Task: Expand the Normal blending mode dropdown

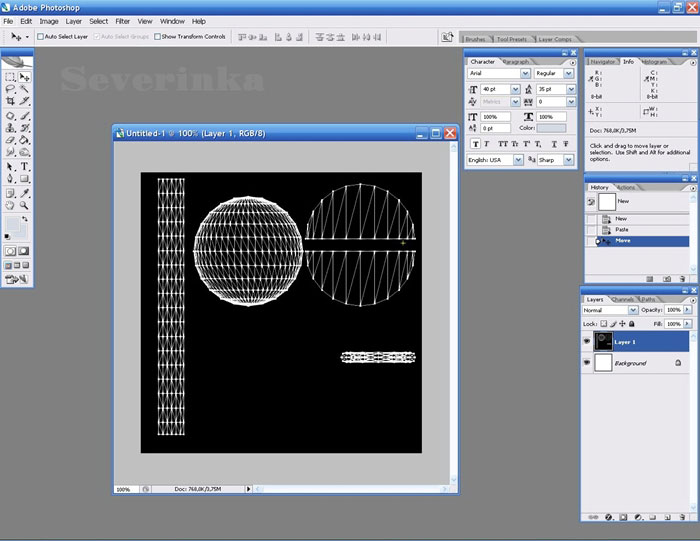Action: pos(634,310)
